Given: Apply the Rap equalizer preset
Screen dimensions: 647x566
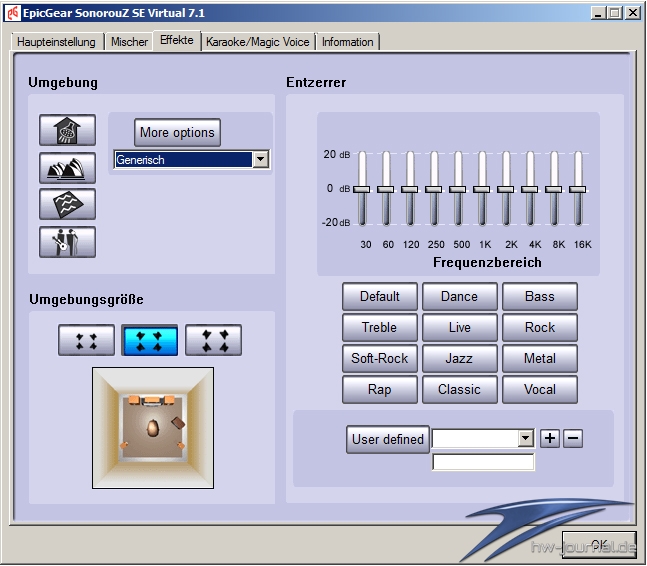Looking at the screenshot, I should tap(380, 389).
